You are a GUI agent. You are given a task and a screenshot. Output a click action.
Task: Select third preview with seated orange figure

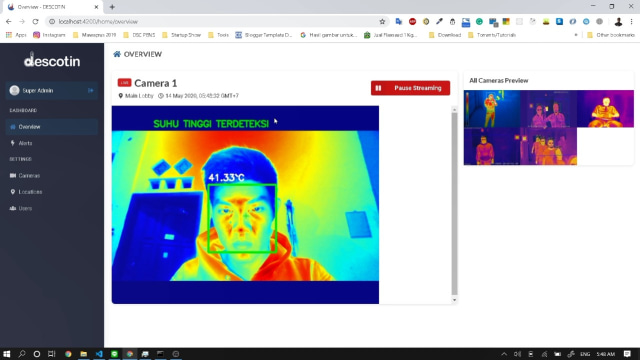click(605, 109)
